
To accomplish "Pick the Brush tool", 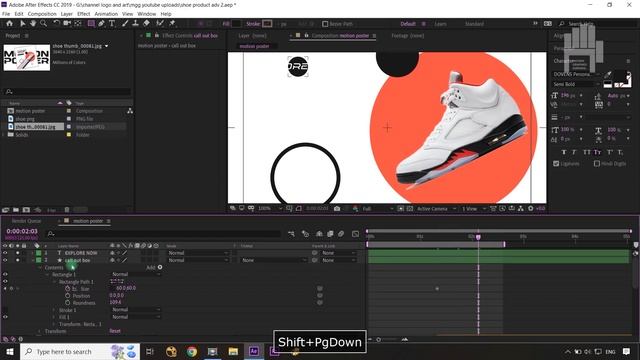I will [125, 24].
